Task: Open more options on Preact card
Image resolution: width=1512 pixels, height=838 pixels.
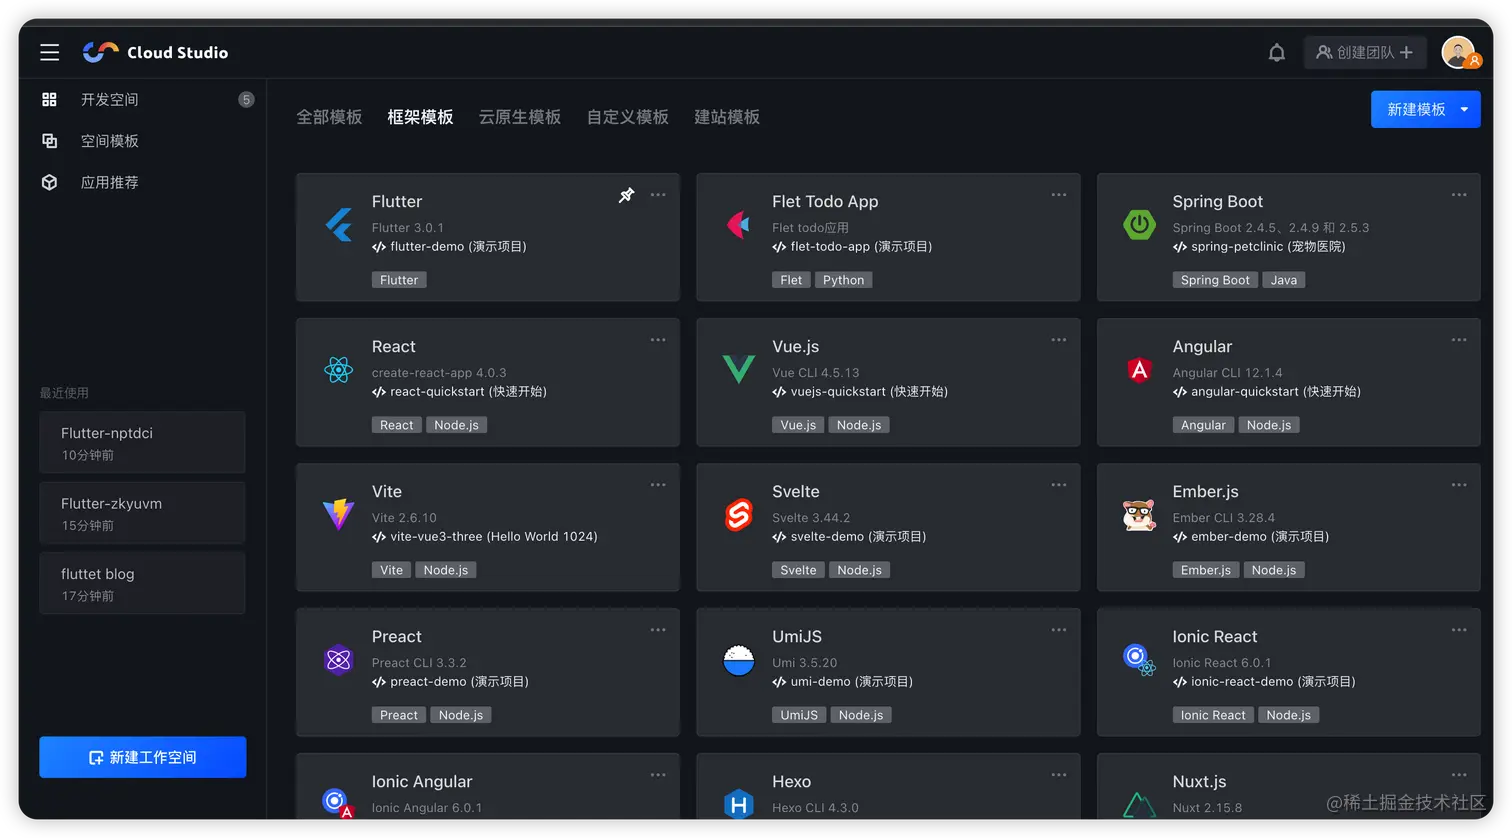Action: pos(658,630)
